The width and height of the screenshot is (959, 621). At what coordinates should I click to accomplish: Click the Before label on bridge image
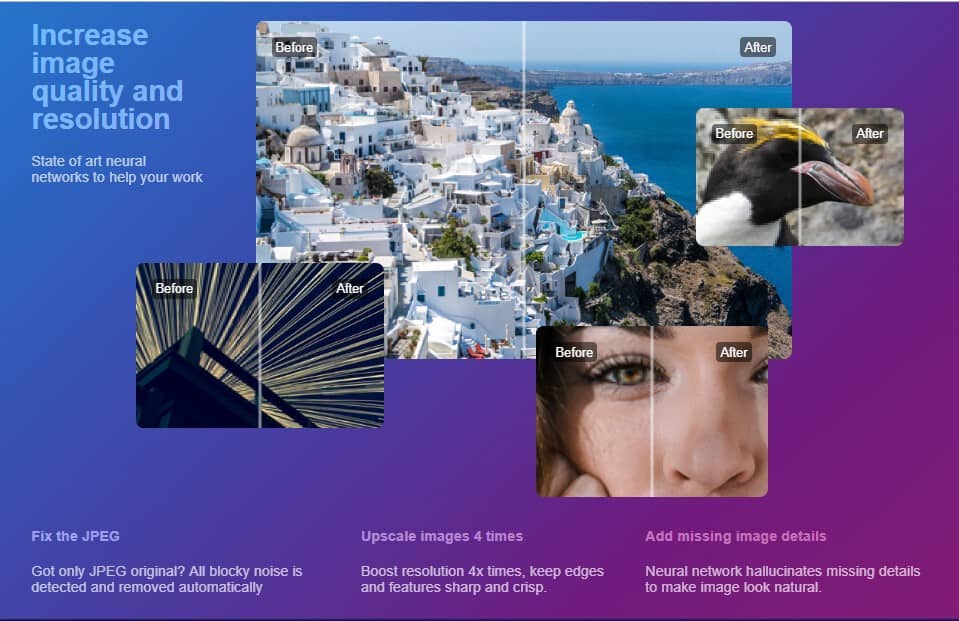(x=174, y=288)
